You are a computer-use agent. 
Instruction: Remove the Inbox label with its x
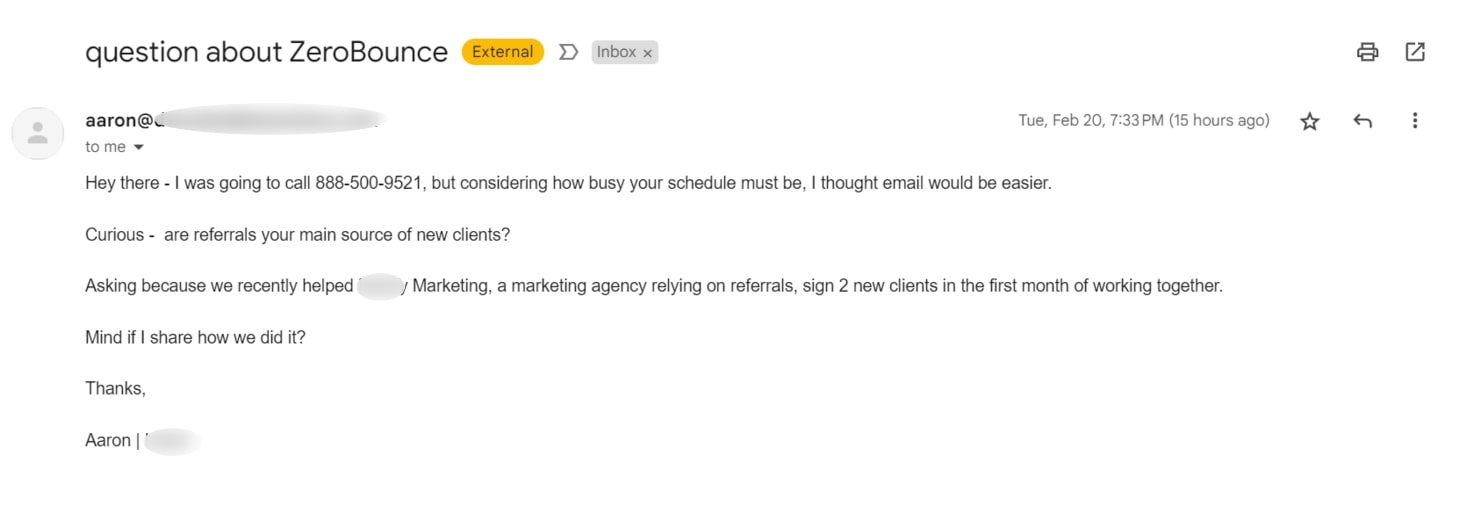pyautogui.click(x=648, y=53)
